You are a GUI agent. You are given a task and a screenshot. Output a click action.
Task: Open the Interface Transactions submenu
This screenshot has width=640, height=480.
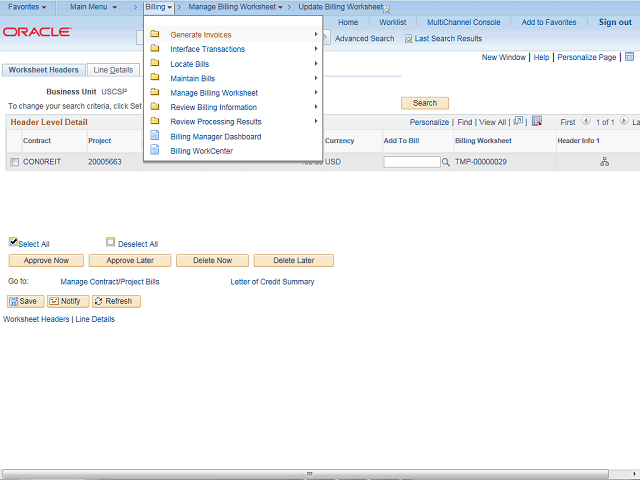click(x=207, y=49)
